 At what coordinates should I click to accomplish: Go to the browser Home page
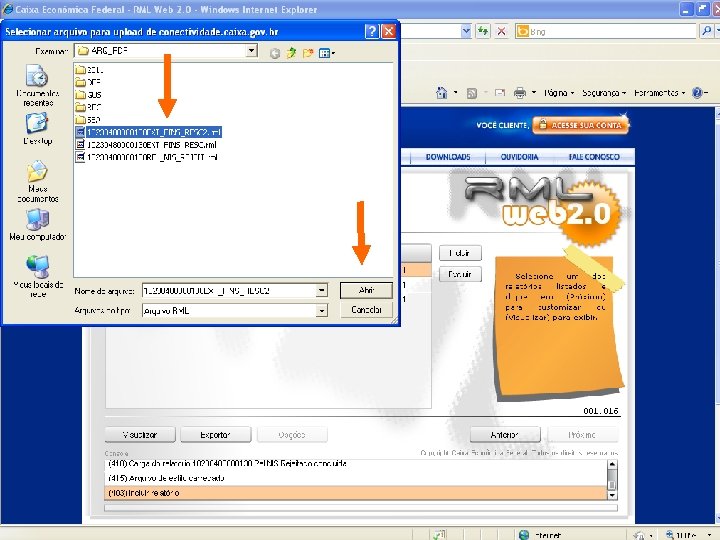click(x=441, y=93)
